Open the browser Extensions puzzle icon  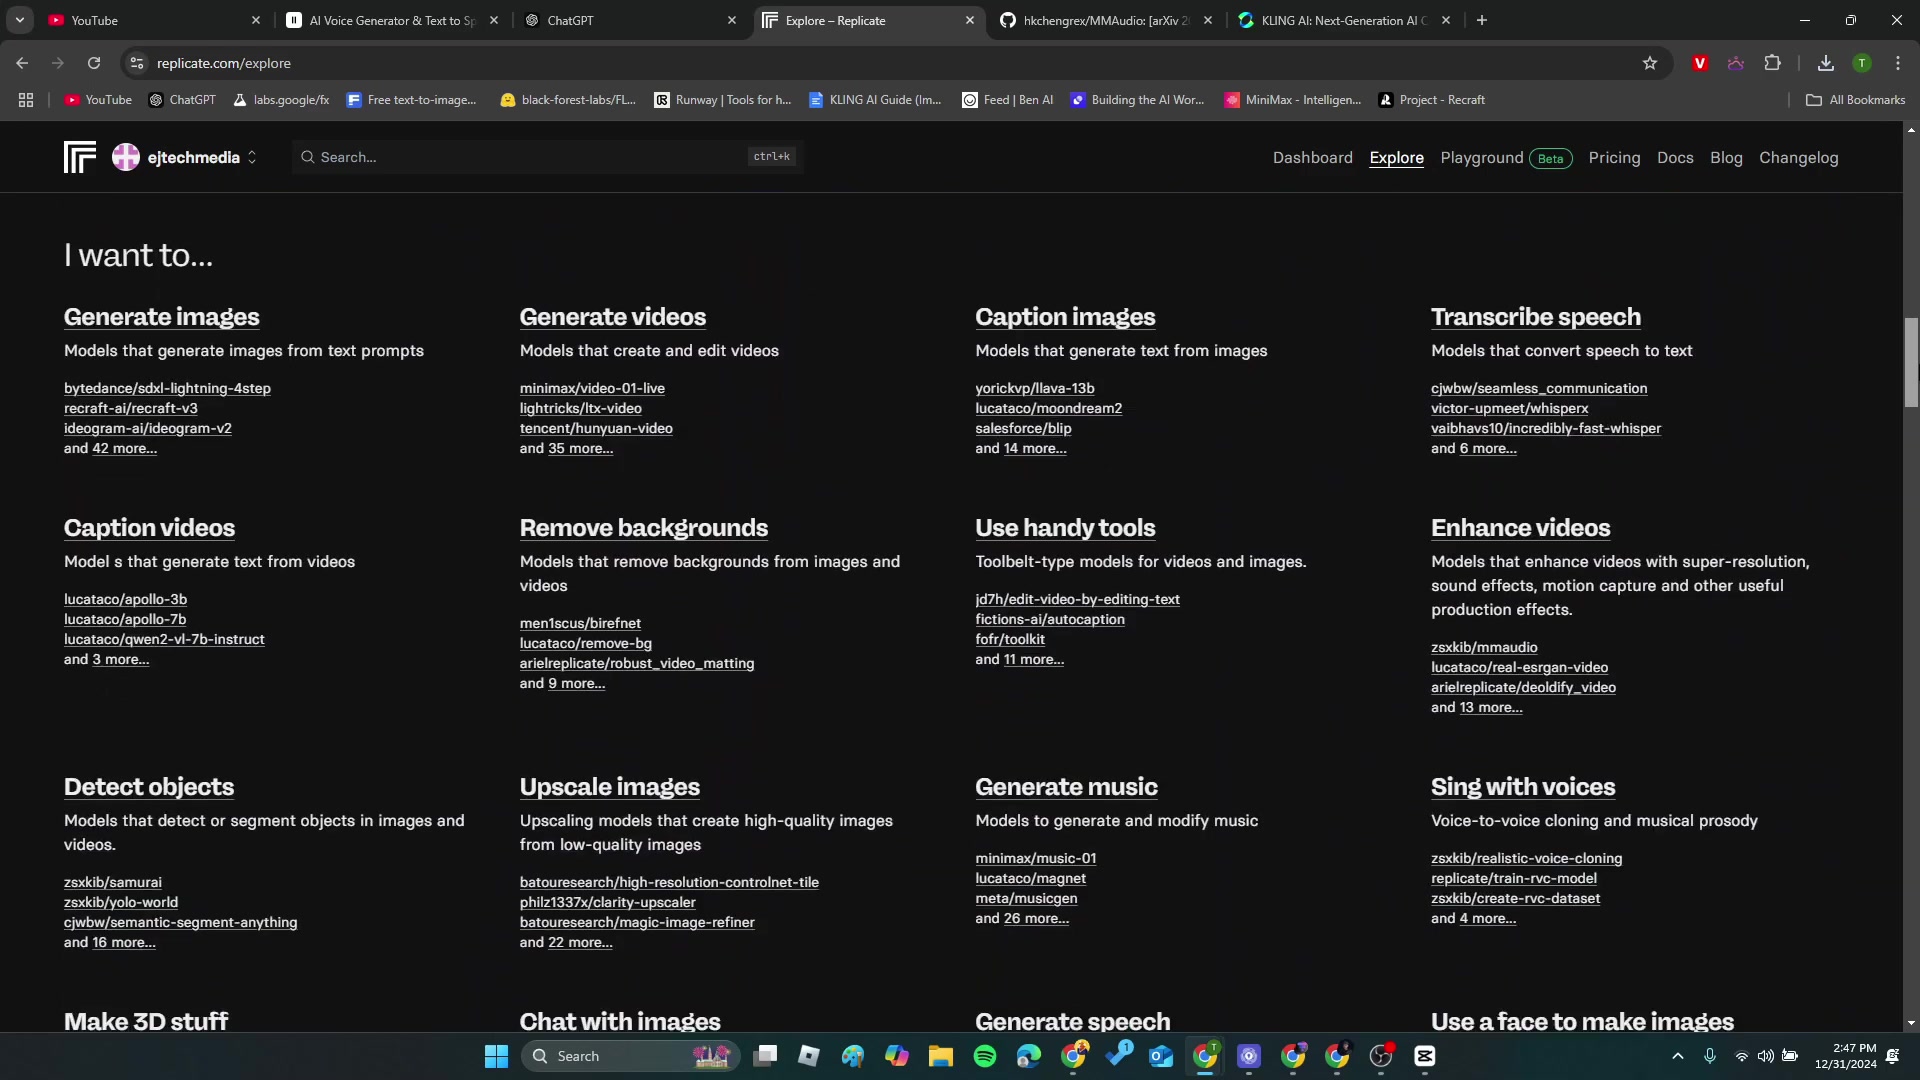(x=1772, y=63)
